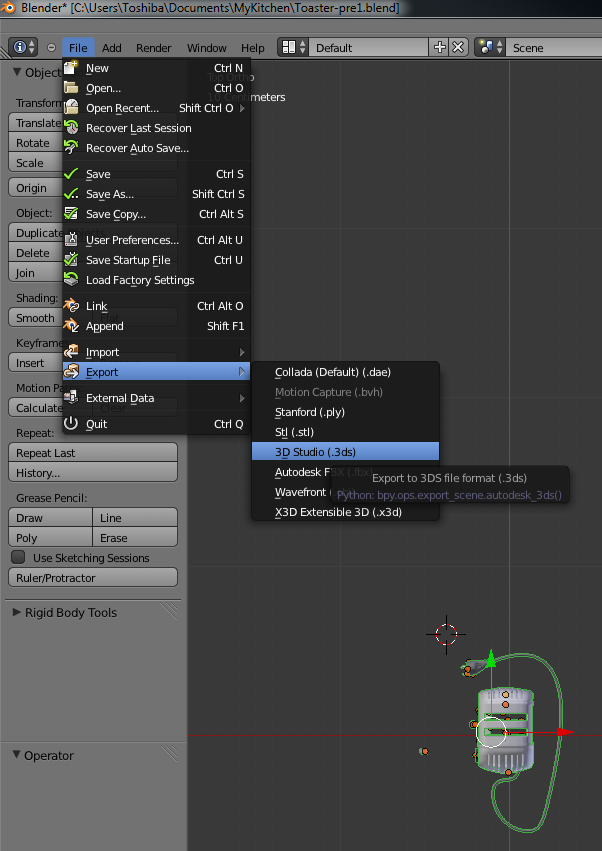Open the Add menu
Viewport: 602px width, 851px height.
(112, 48)
